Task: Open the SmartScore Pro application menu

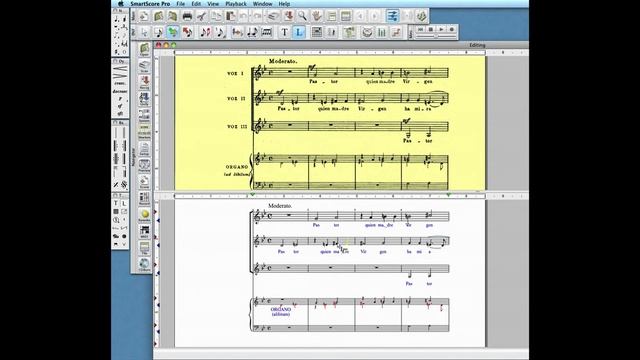Action: point(150,4)
